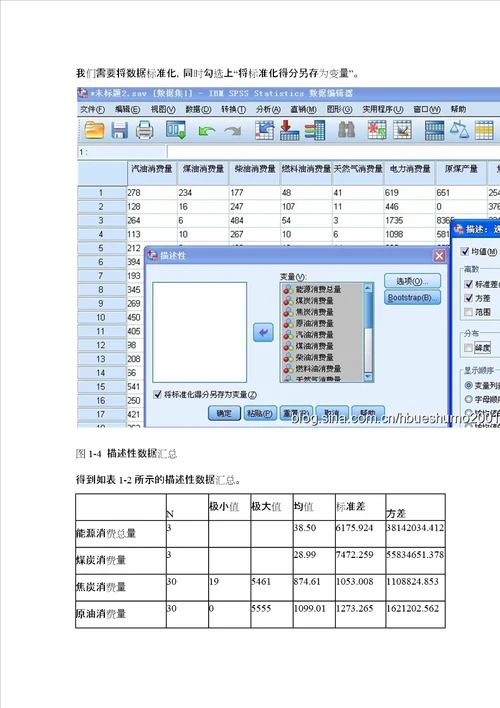This screenshot has width=500, height=708.
Task: Select 煤炭消费量 in variable list
Action: tap(314, 301)
